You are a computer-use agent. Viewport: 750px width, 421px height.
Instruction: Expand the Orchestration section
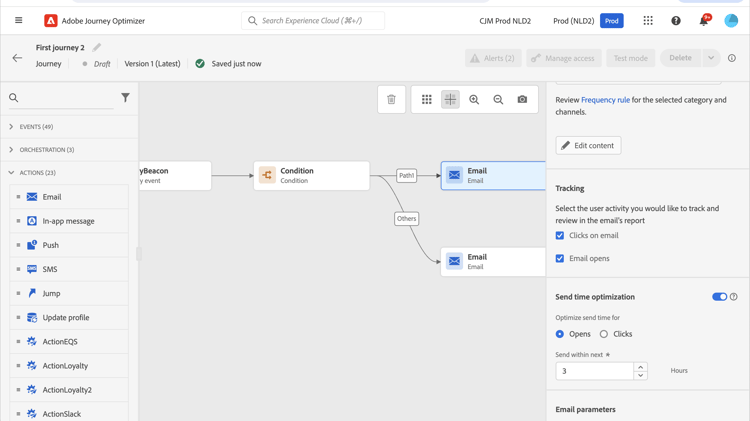[x=12, y=150]
